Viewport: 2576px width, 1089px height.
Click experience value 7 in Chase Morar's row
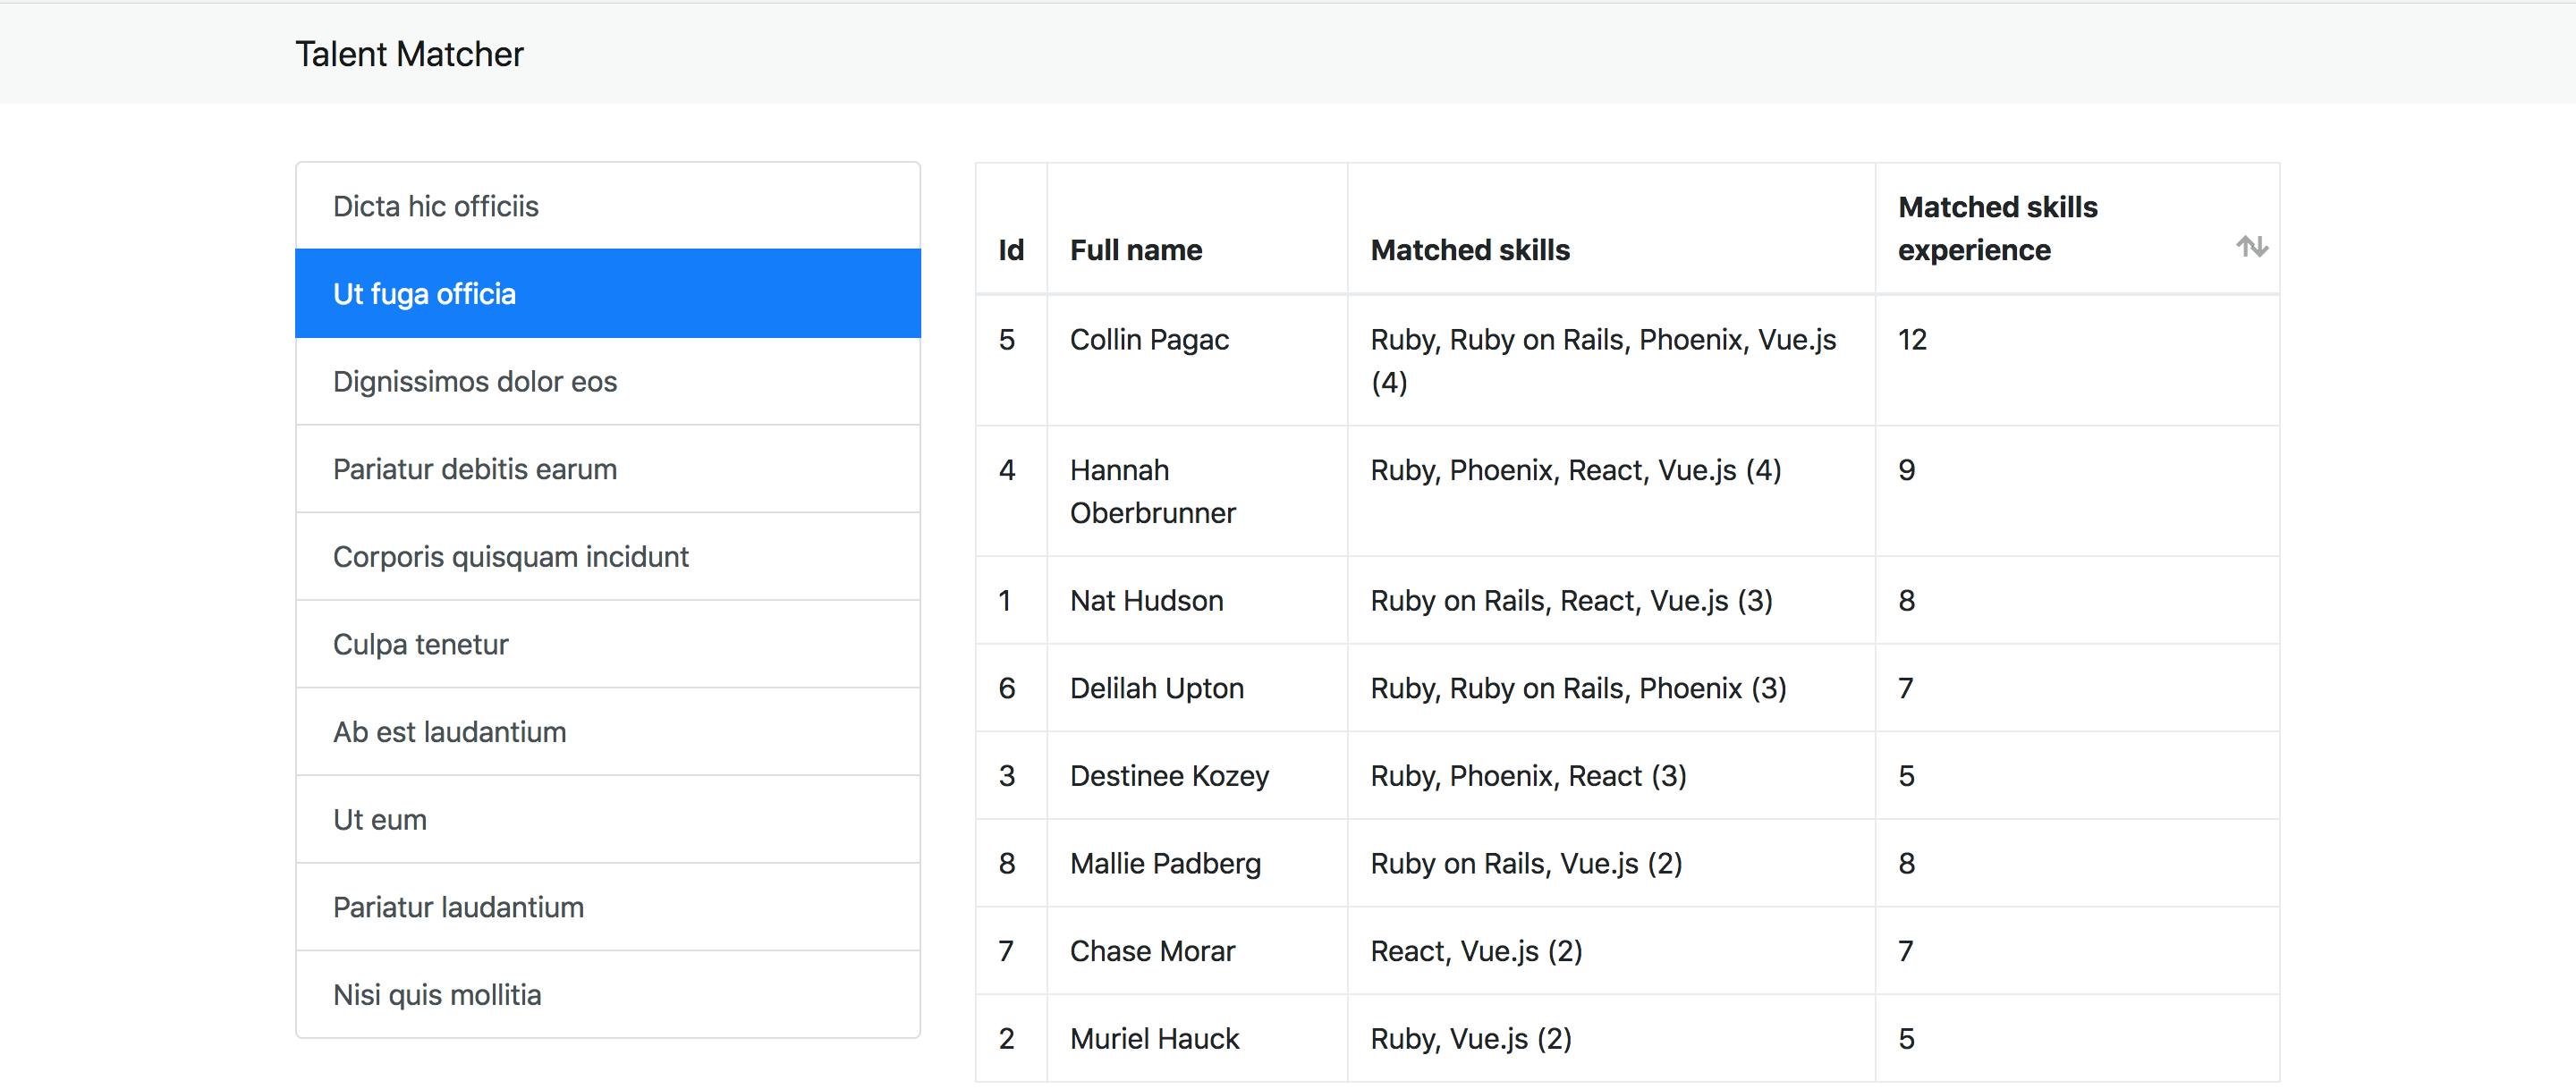[1906, 951]
